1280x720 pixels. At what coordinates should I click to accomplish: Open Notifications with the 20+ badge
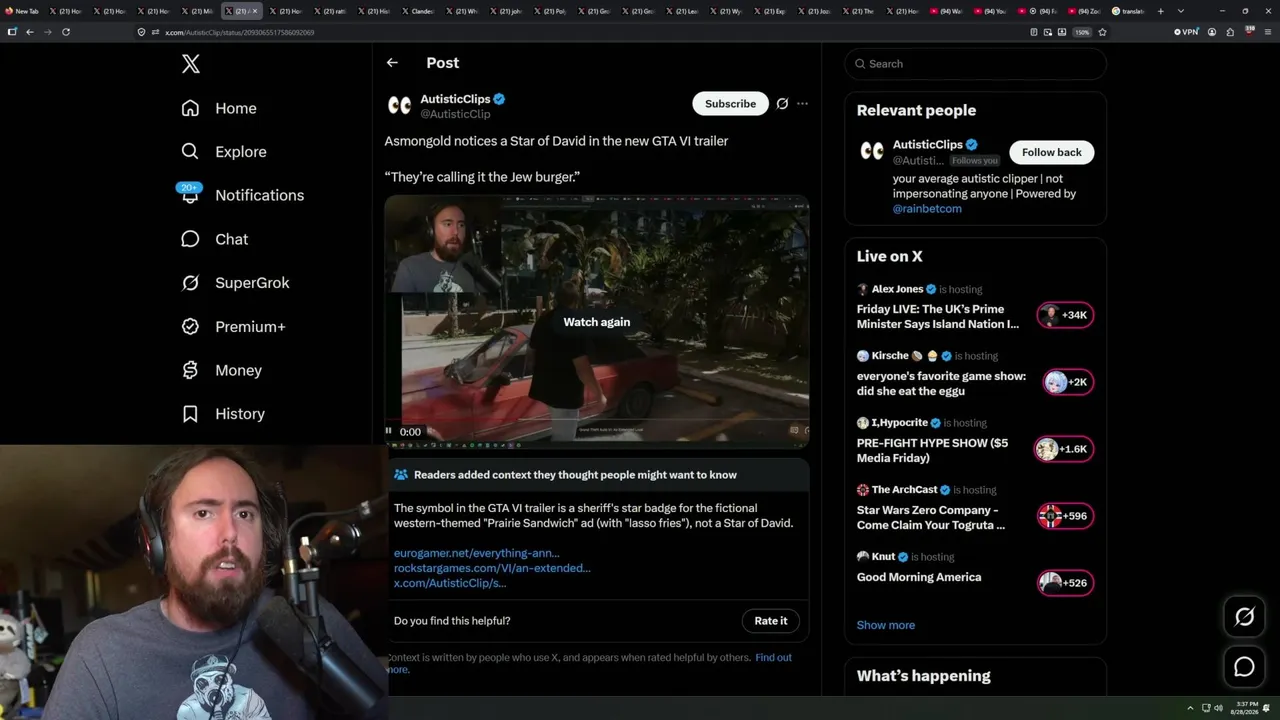pyautogui.click(x=242, y=195)
